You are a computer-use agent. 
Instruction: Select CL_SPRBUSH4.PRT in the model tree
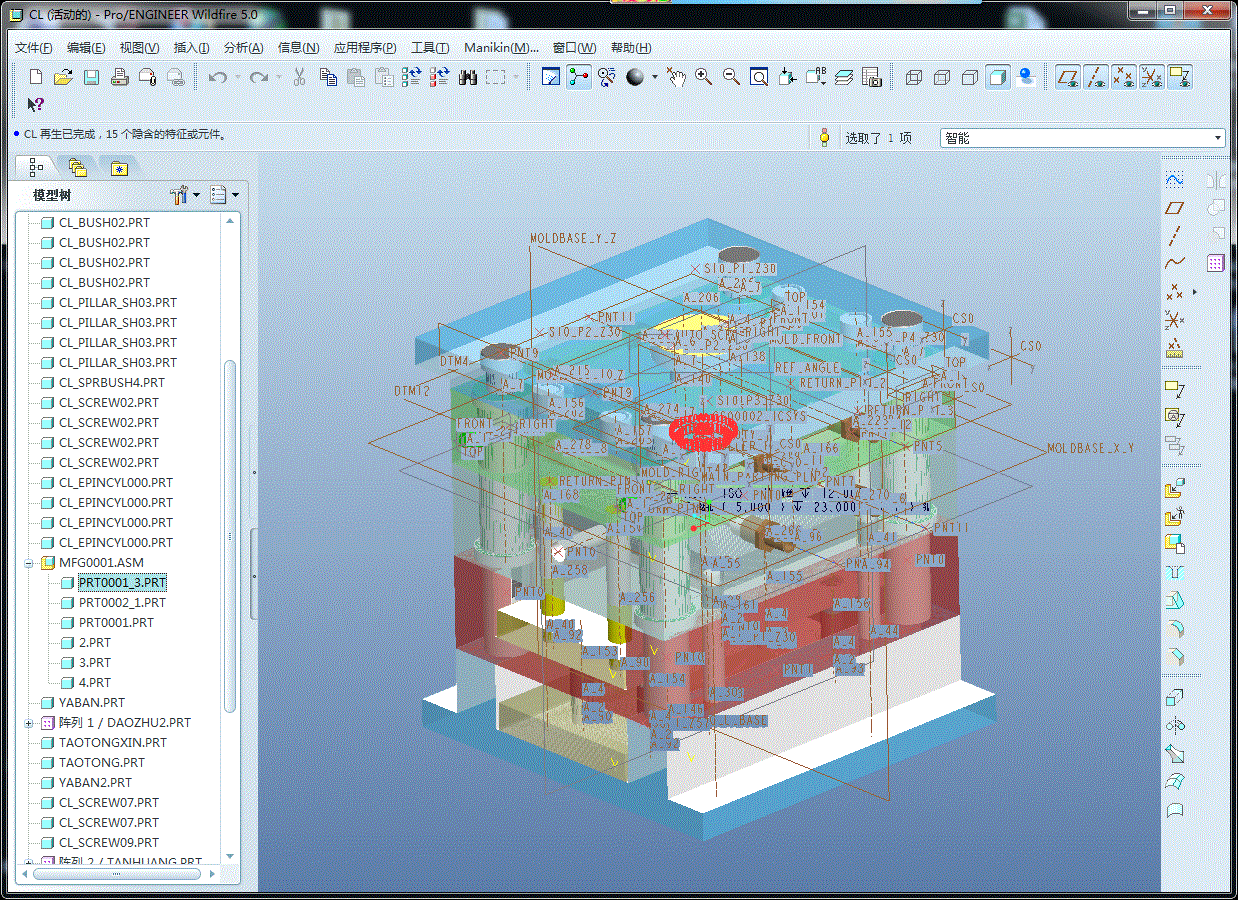tap(111, 383)
